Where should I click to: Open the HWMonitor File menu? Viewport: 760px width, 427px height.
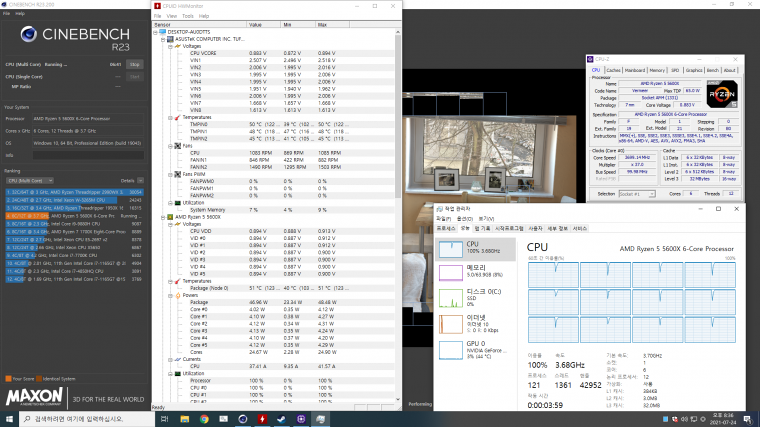158,16
